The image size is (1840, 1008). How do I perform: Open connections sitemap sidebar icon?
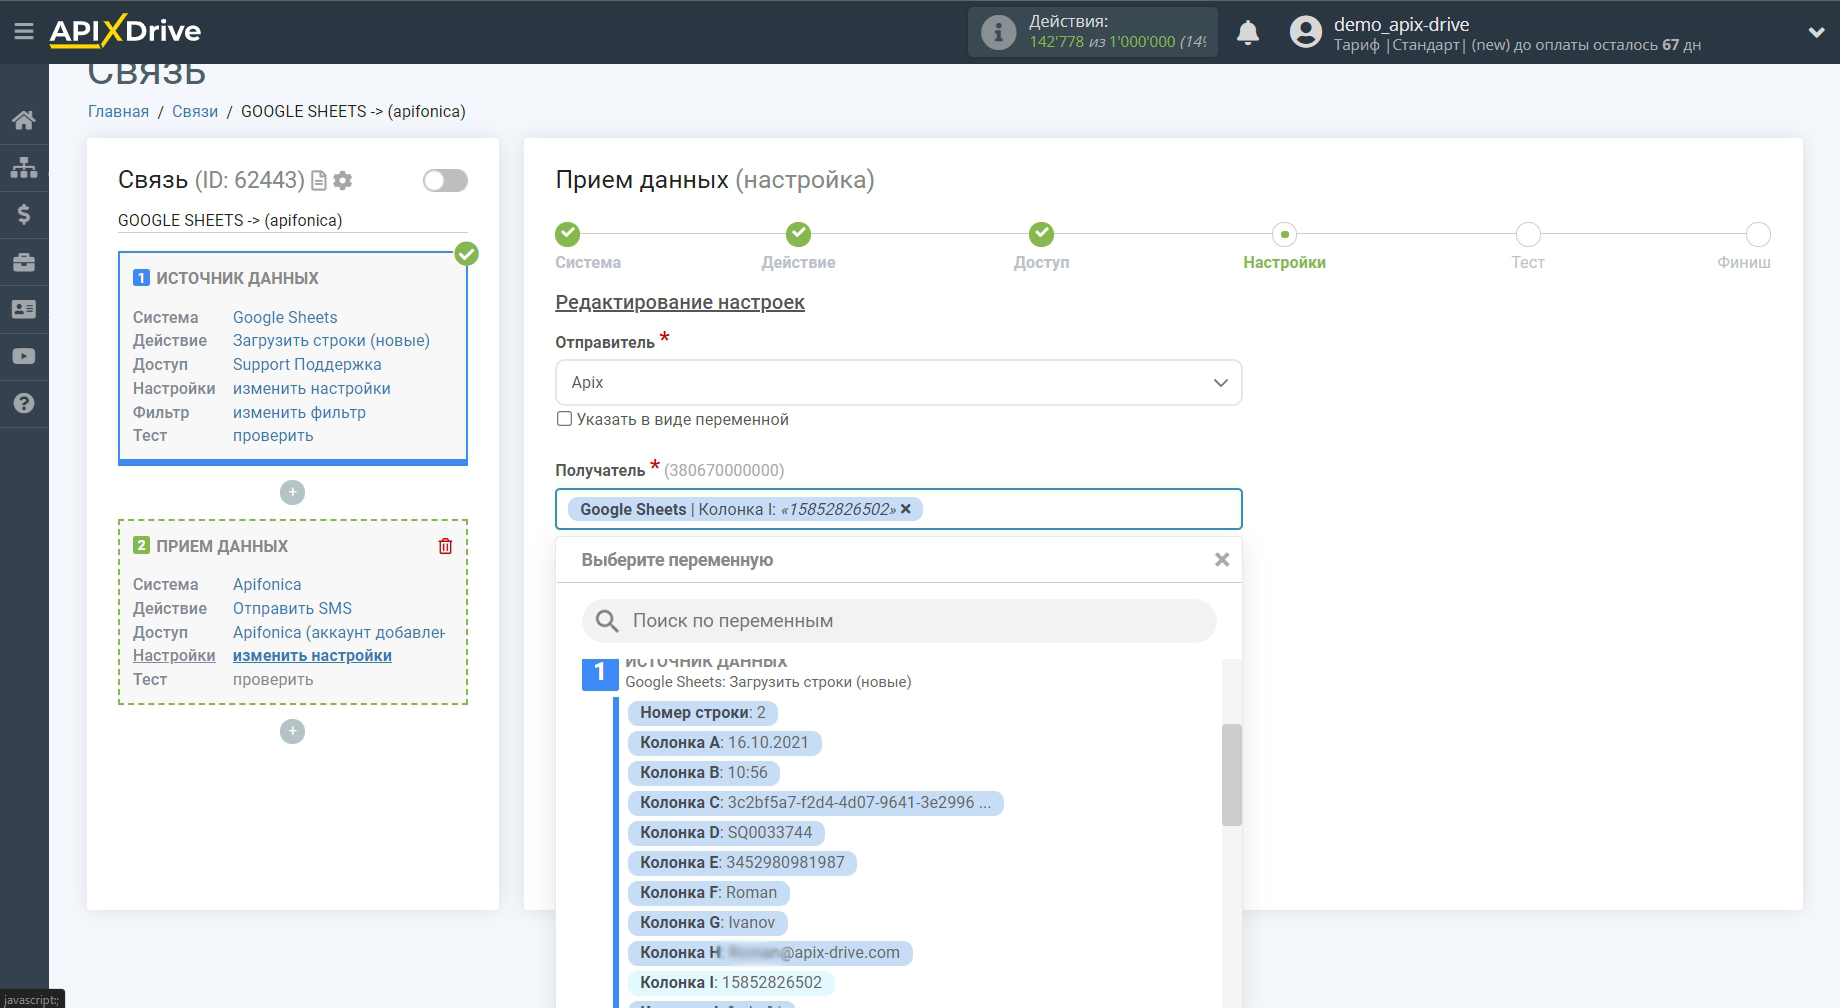(x=24, y=167)
